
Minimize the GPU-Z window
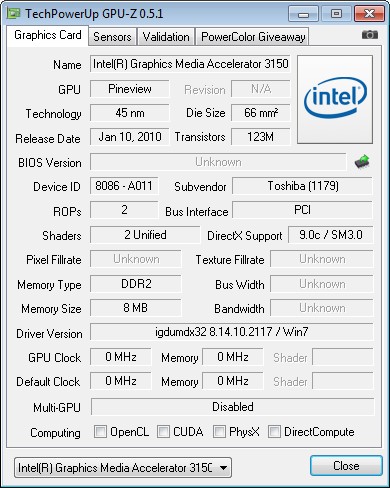(303, 14)
